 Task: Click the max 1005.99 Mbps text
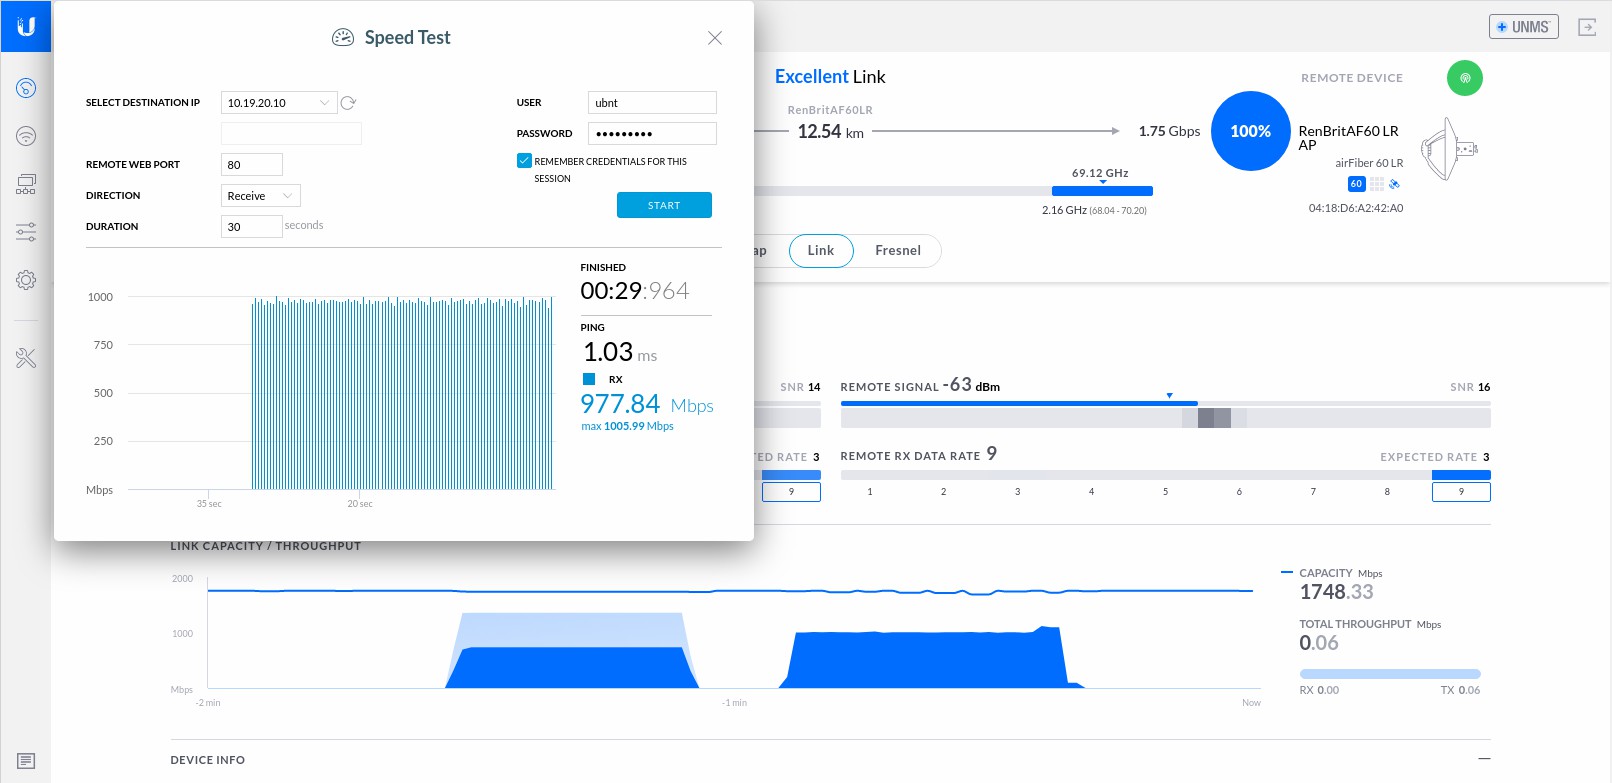point(627,426)
